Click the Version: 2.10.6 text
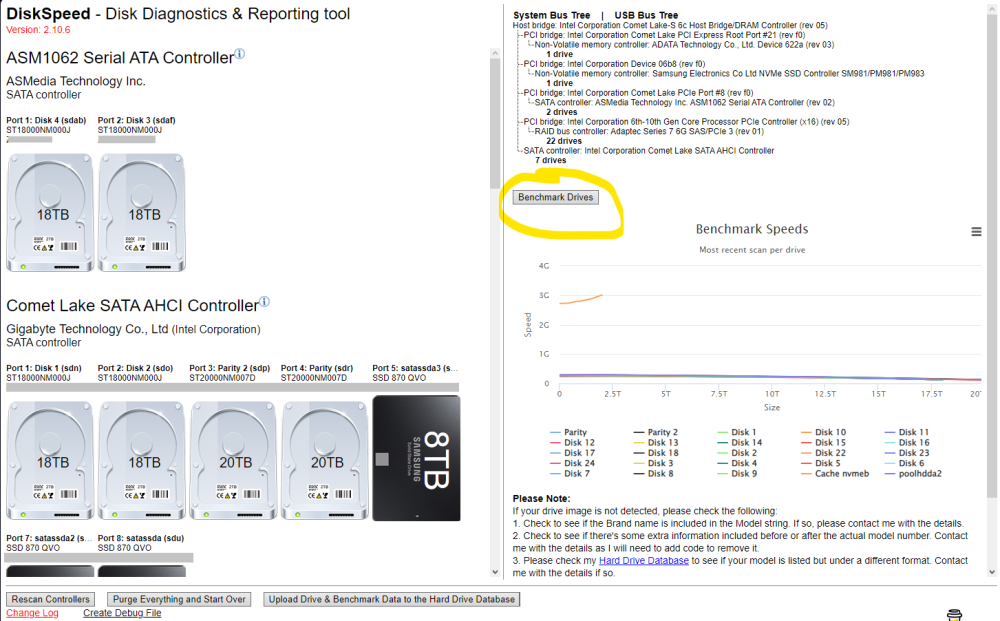Viewport: 1000px width, 621px height. (38, 30)
